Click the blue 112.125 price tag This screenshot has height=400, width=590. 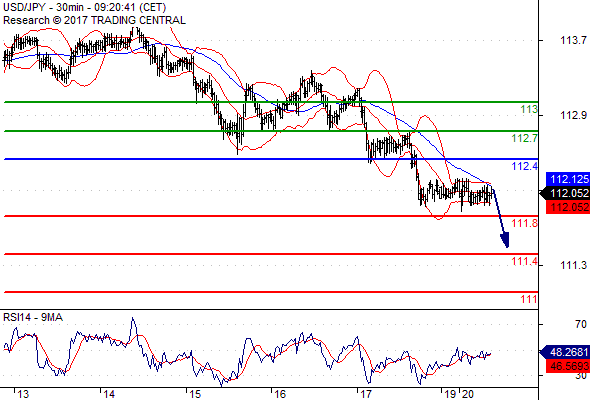point(568,179)
